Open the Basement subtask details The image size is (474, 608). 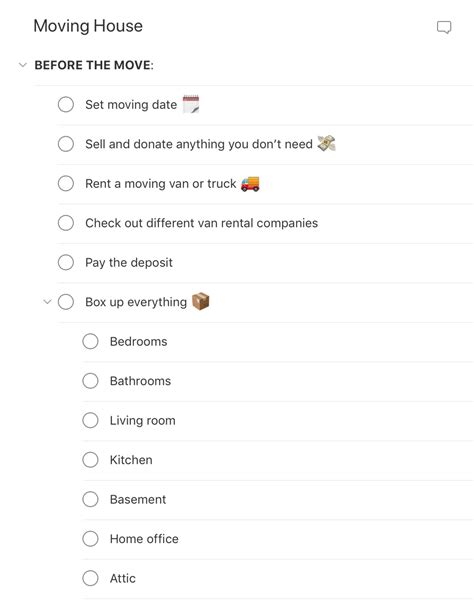(138, 499)
